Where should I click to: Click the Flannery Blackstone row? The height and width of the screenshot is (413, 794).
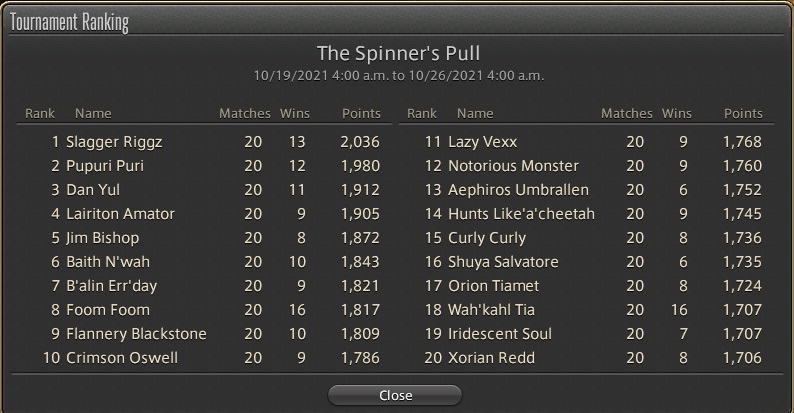point(205,334)
